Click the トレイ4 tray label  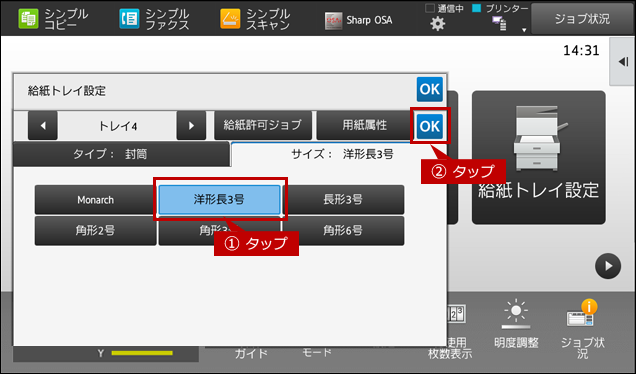pyautogui.click(x=117, y=126)
